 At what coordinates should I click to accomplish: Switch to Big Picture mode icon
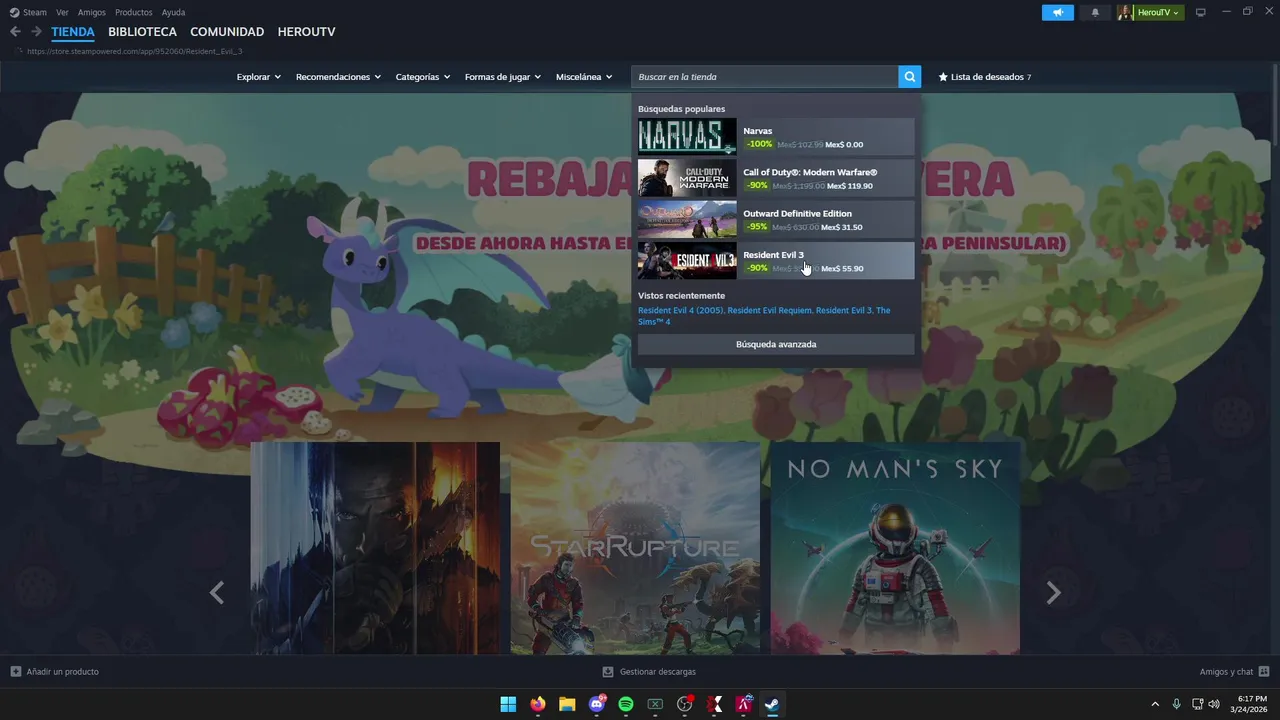[1201, 12]
